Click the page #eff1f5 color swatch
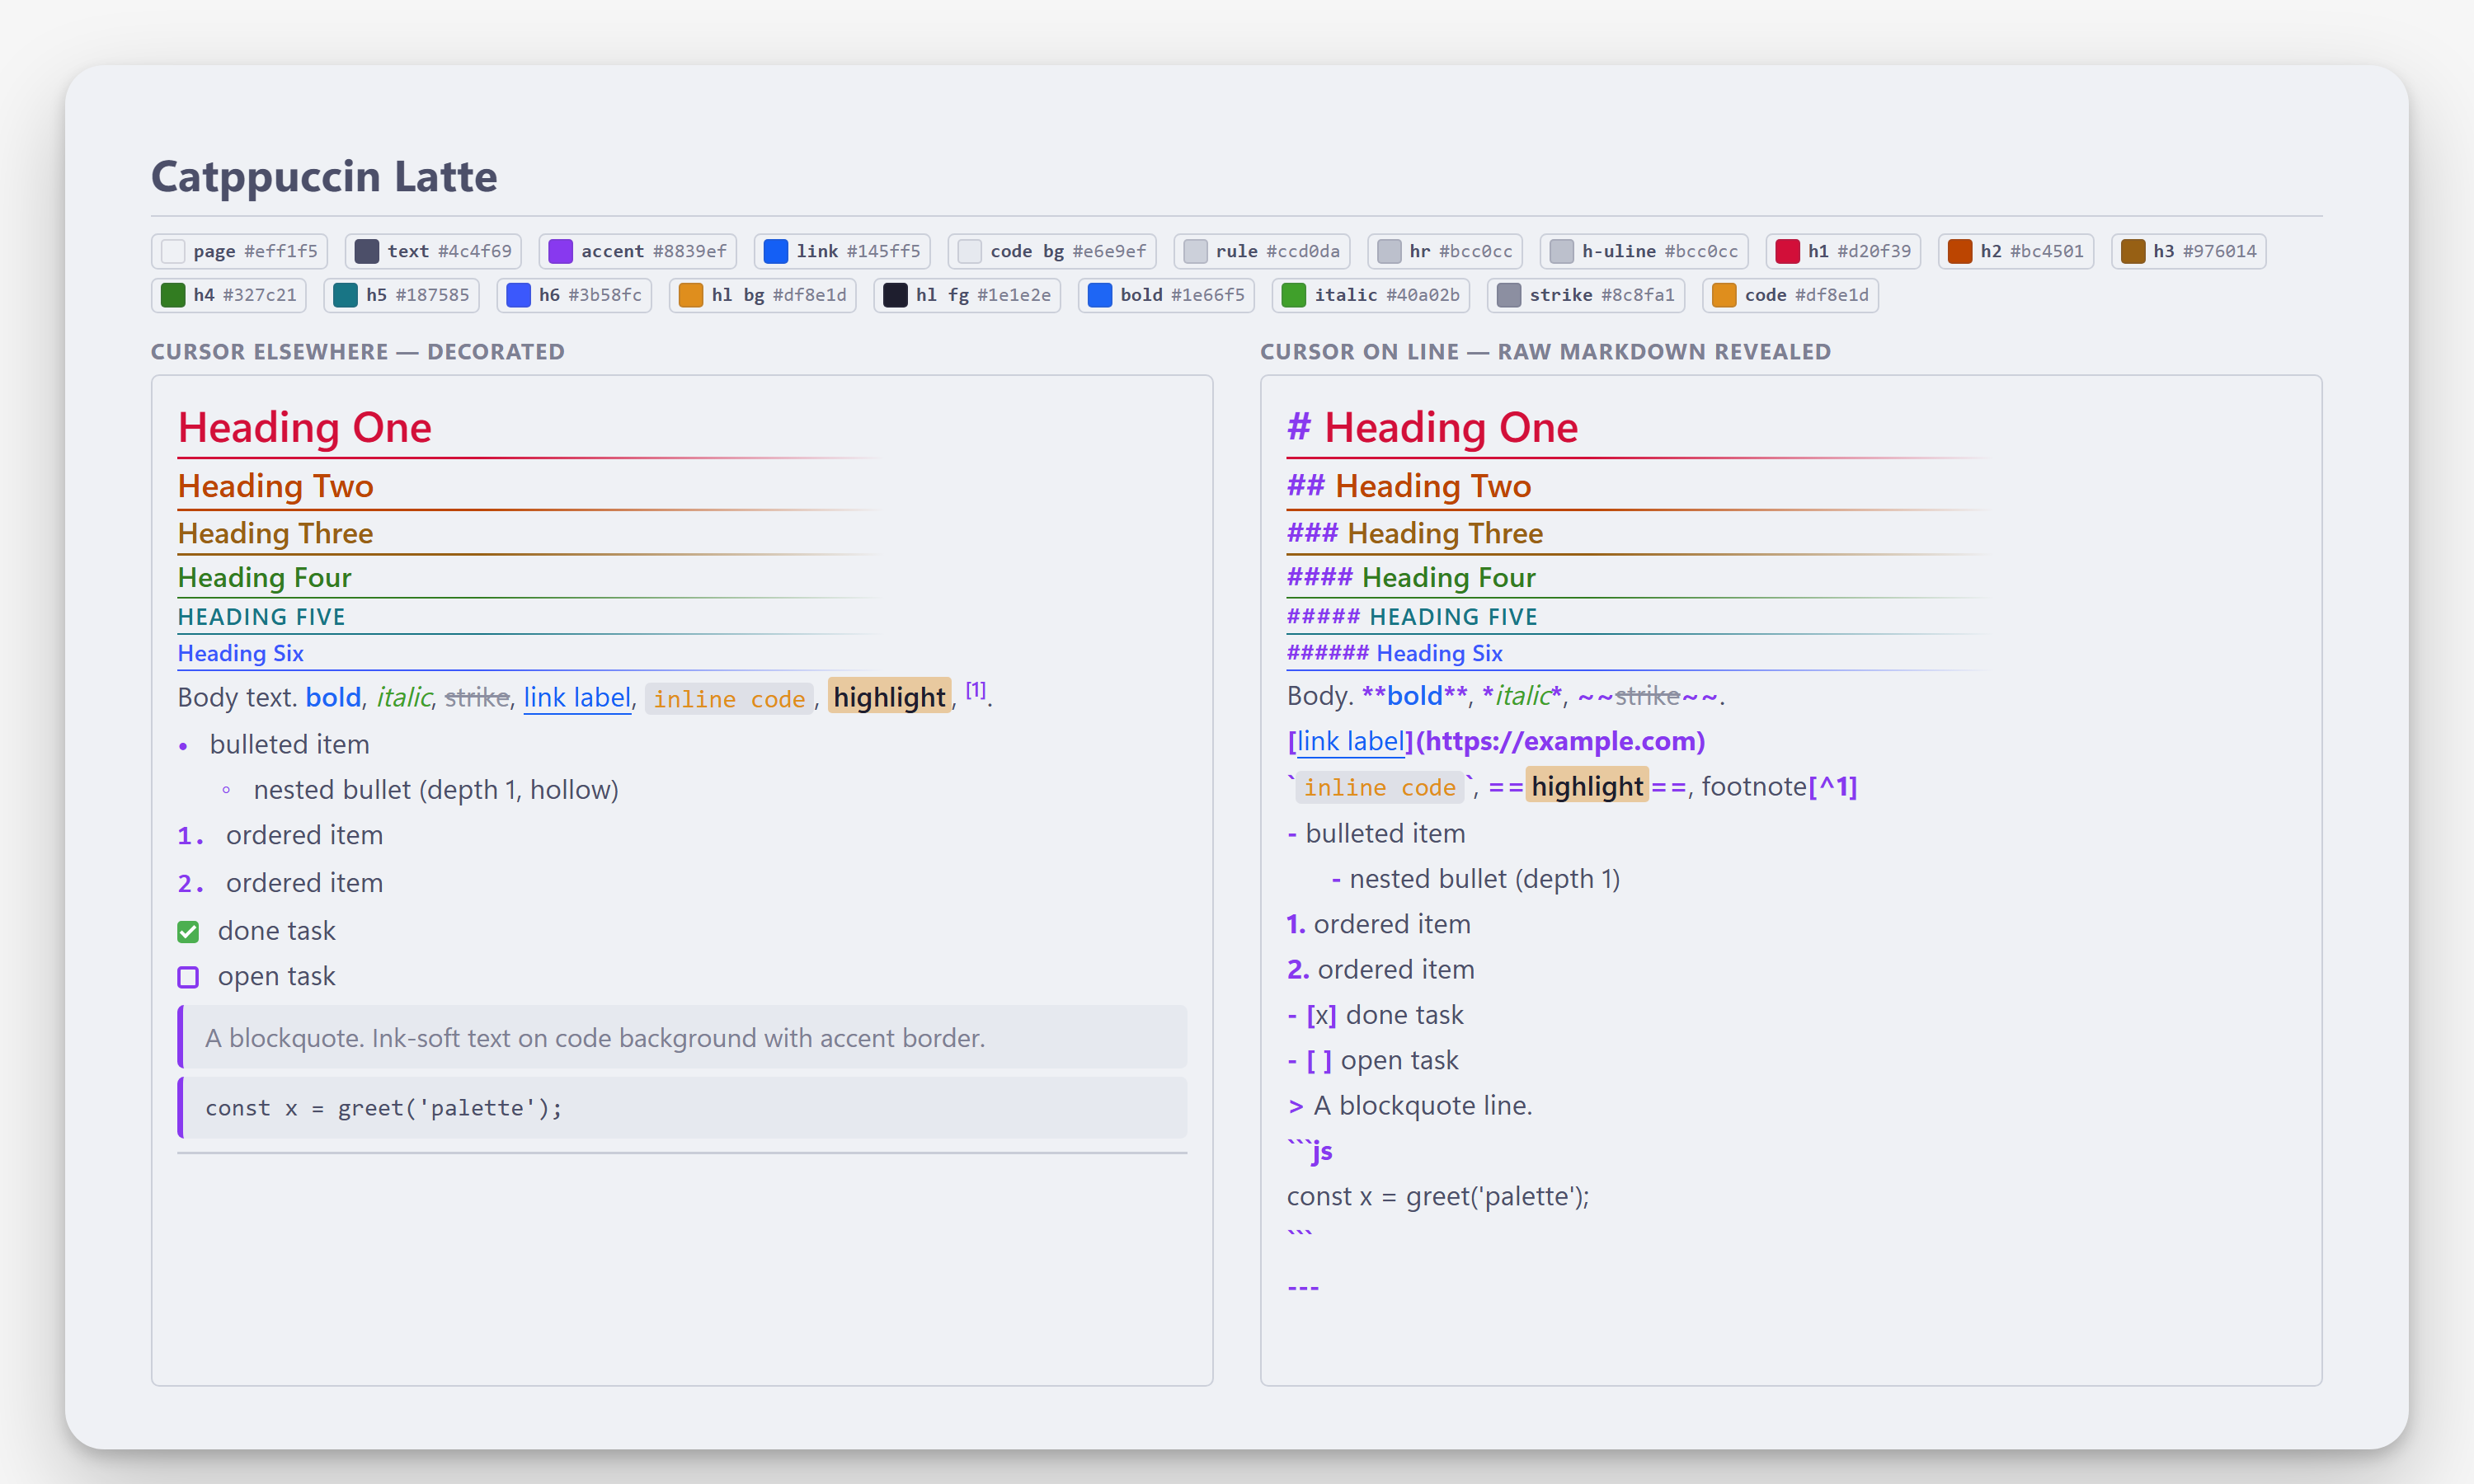The height and width of the screenshot is (1484, 2474). point(239,251)
